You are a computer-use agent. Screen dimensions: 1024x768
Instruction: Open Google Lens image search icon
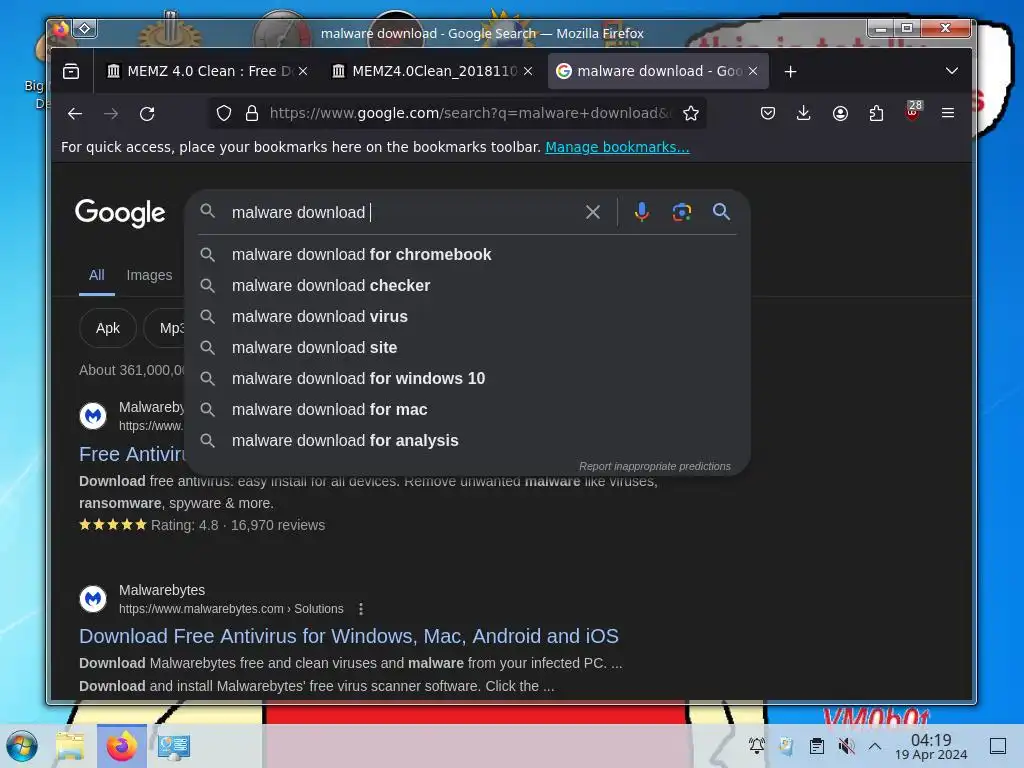click(x=682, y=212)
